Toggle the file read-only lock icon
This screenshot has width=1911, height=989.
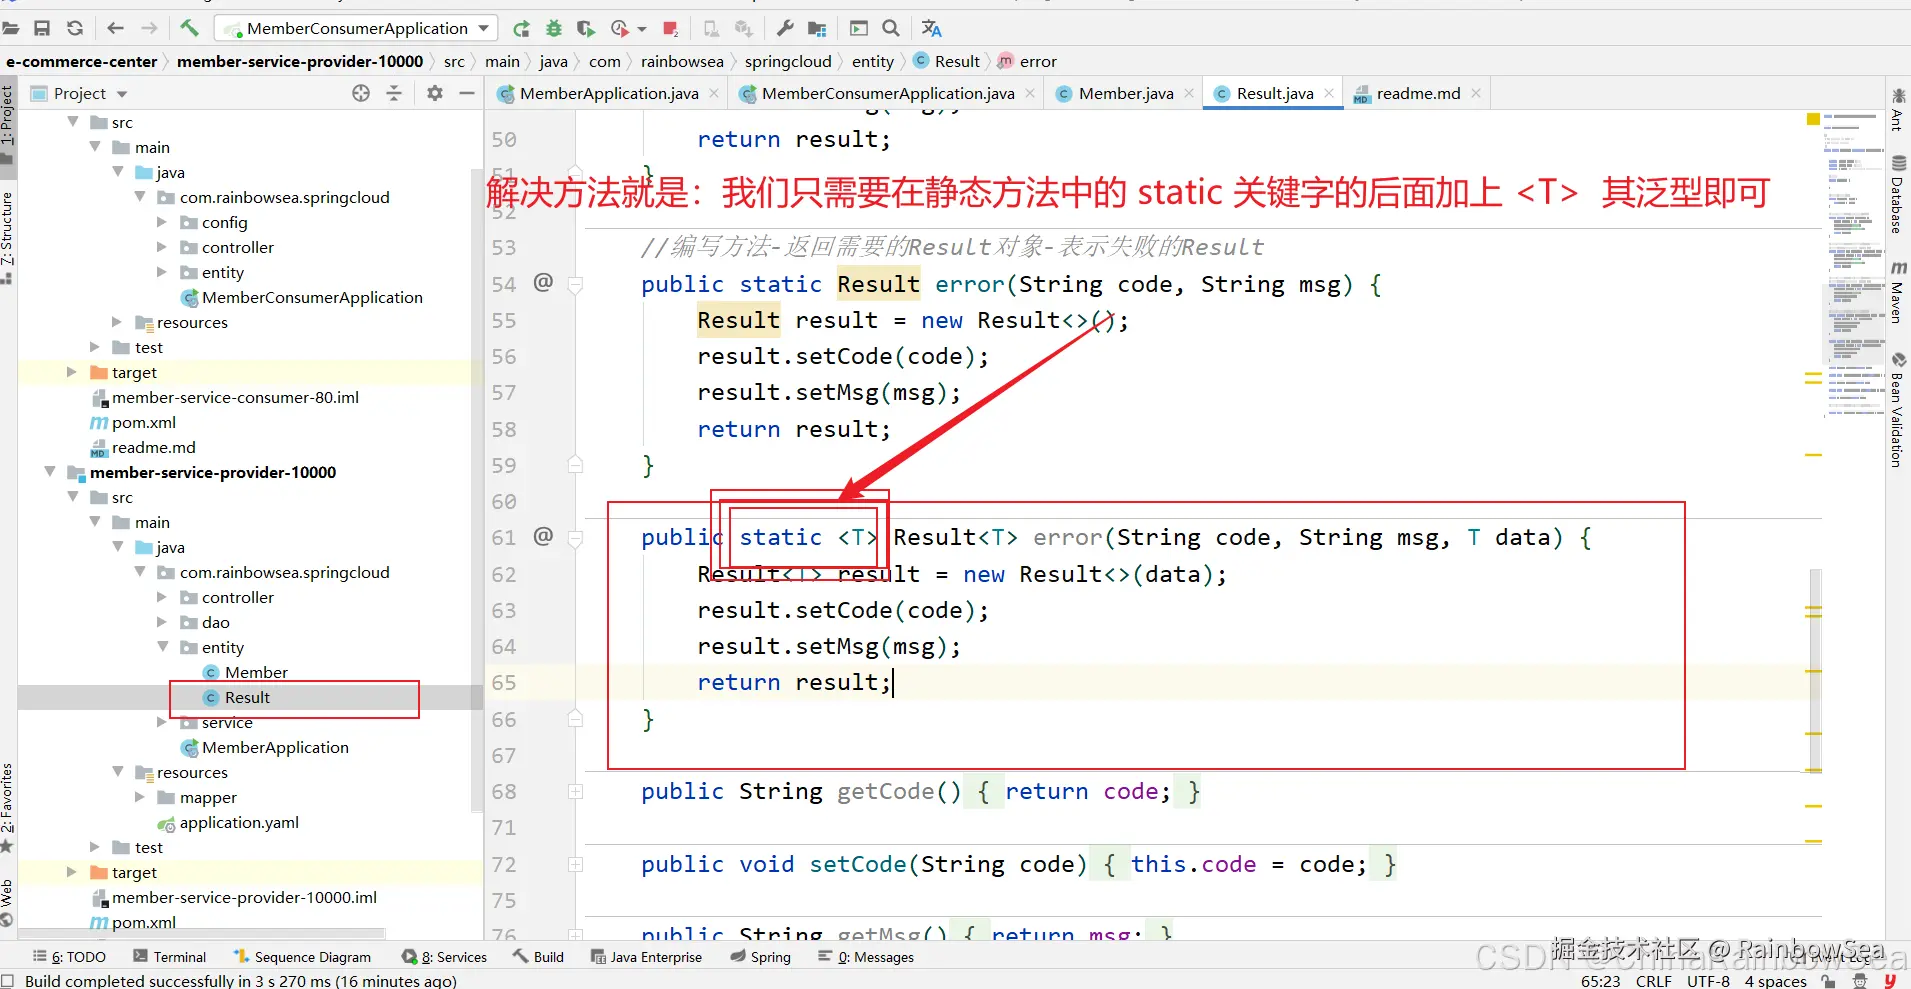pos(1829,981)
